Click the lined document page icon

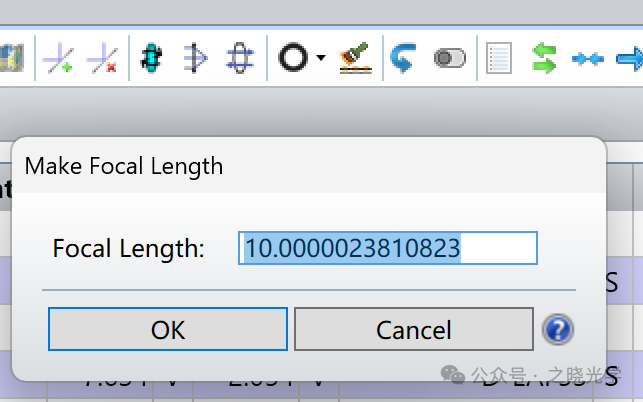pyautogui.click(x=498, y=58)
